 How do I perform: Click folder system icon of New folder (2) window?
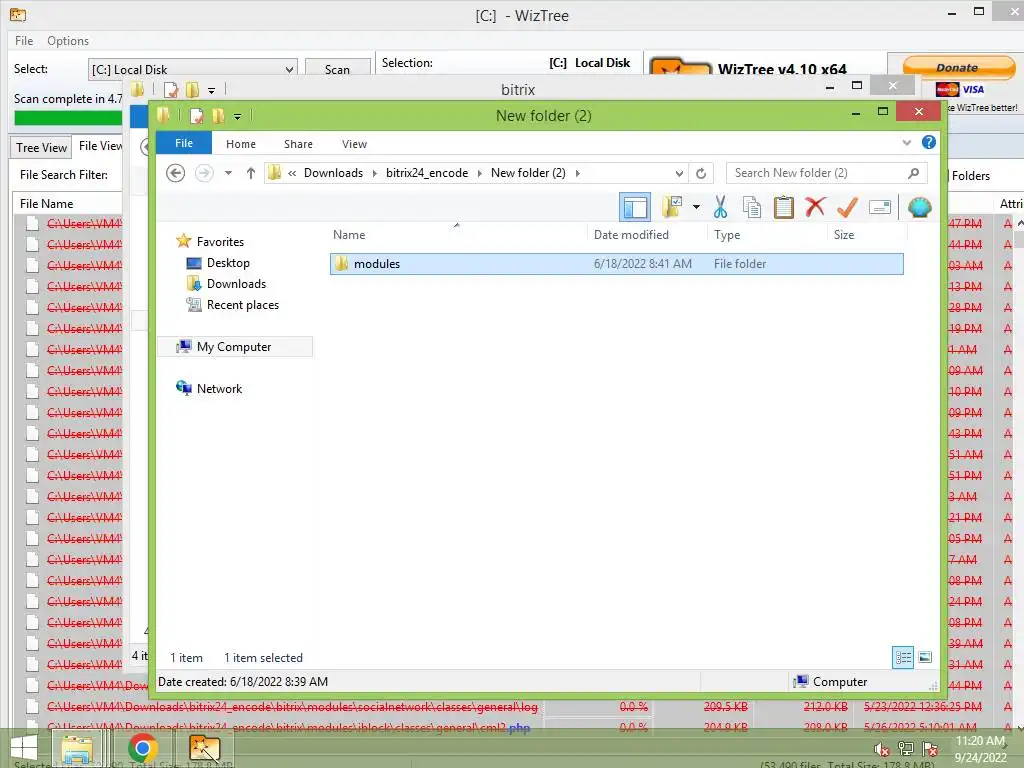164,116
